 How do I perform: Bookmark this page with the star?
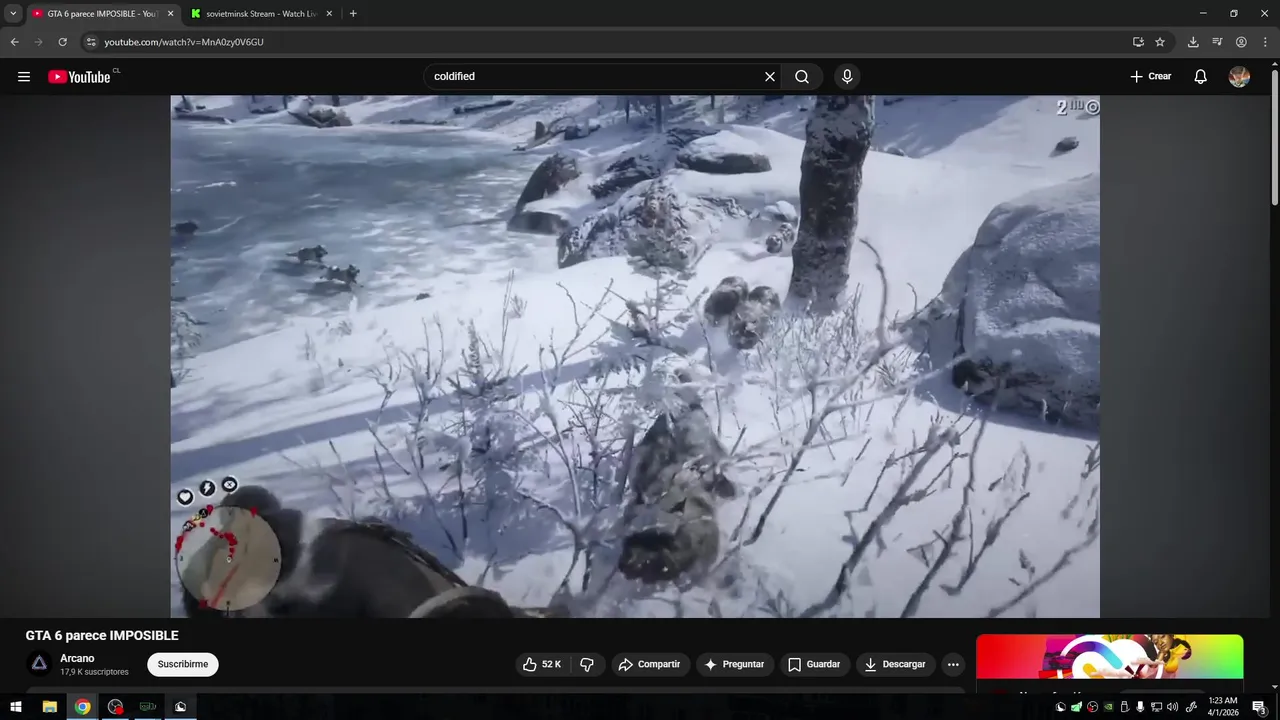click(1160, 42)
